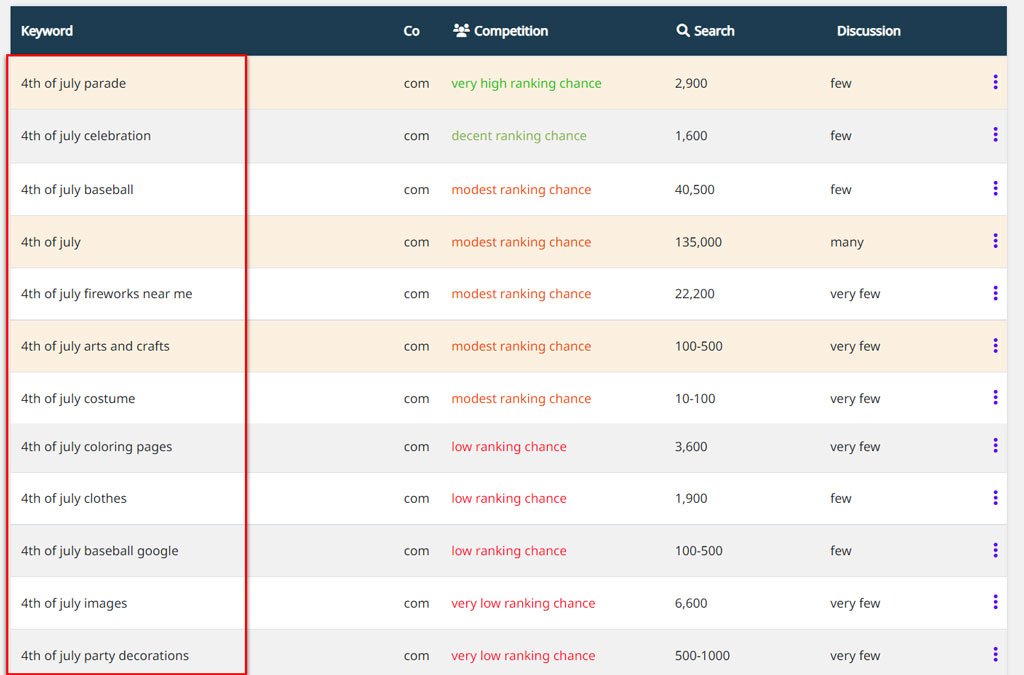The width and height of the screenshot is (1024, 675).
Task: Click search volume 1,900
Action: 691,499
